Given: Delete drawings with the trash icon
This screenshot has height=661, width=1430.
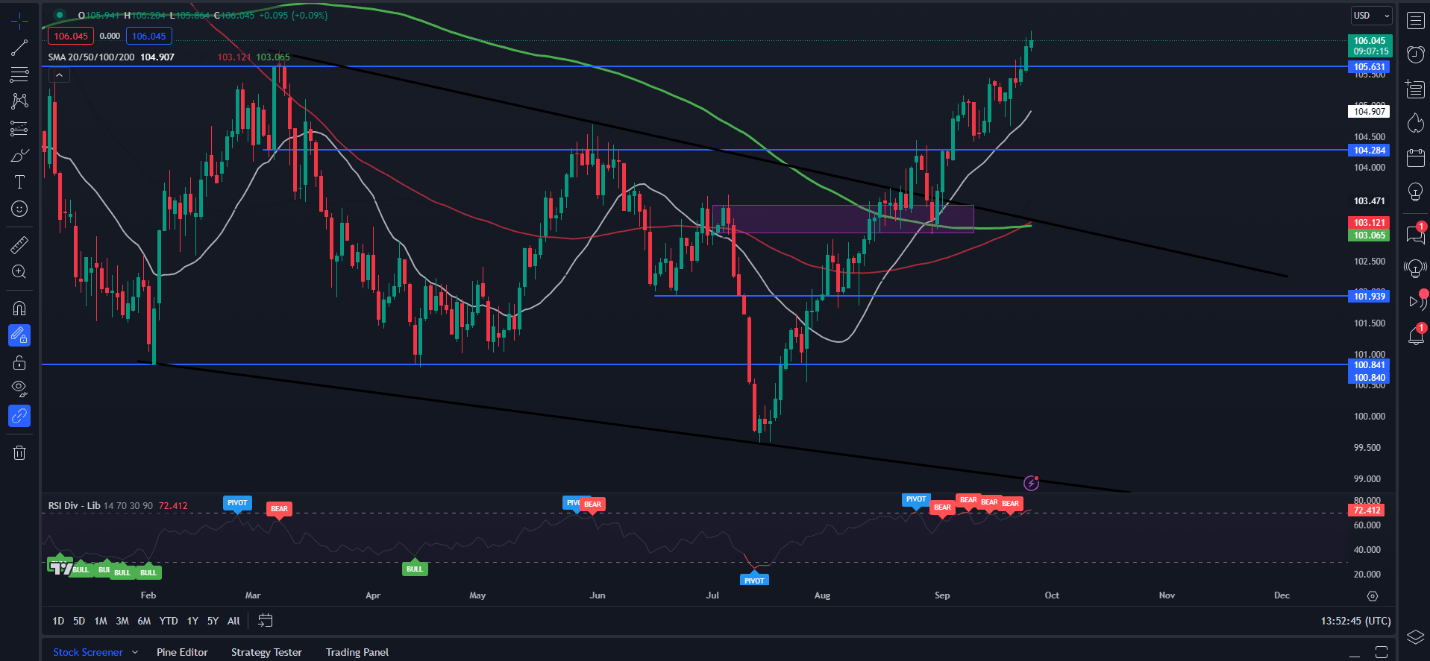Looking at the screenshot, I should pos(19,453).
